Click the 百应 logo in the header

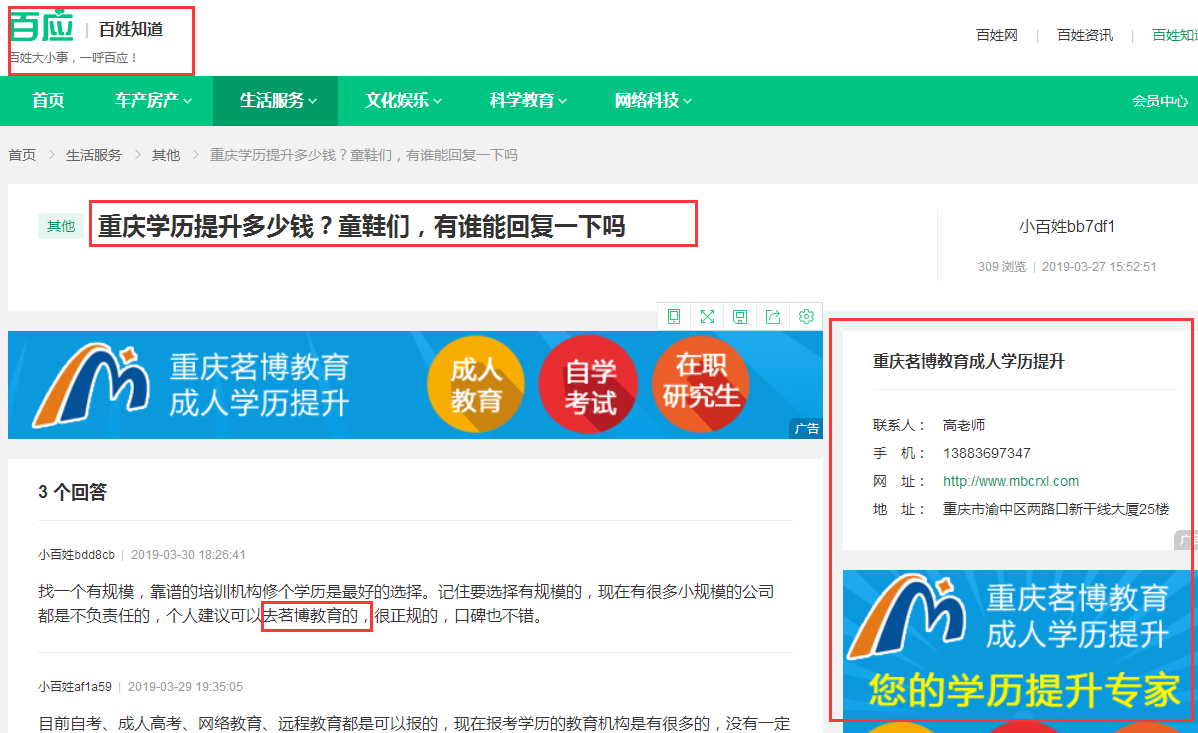(x=42, y=26)
